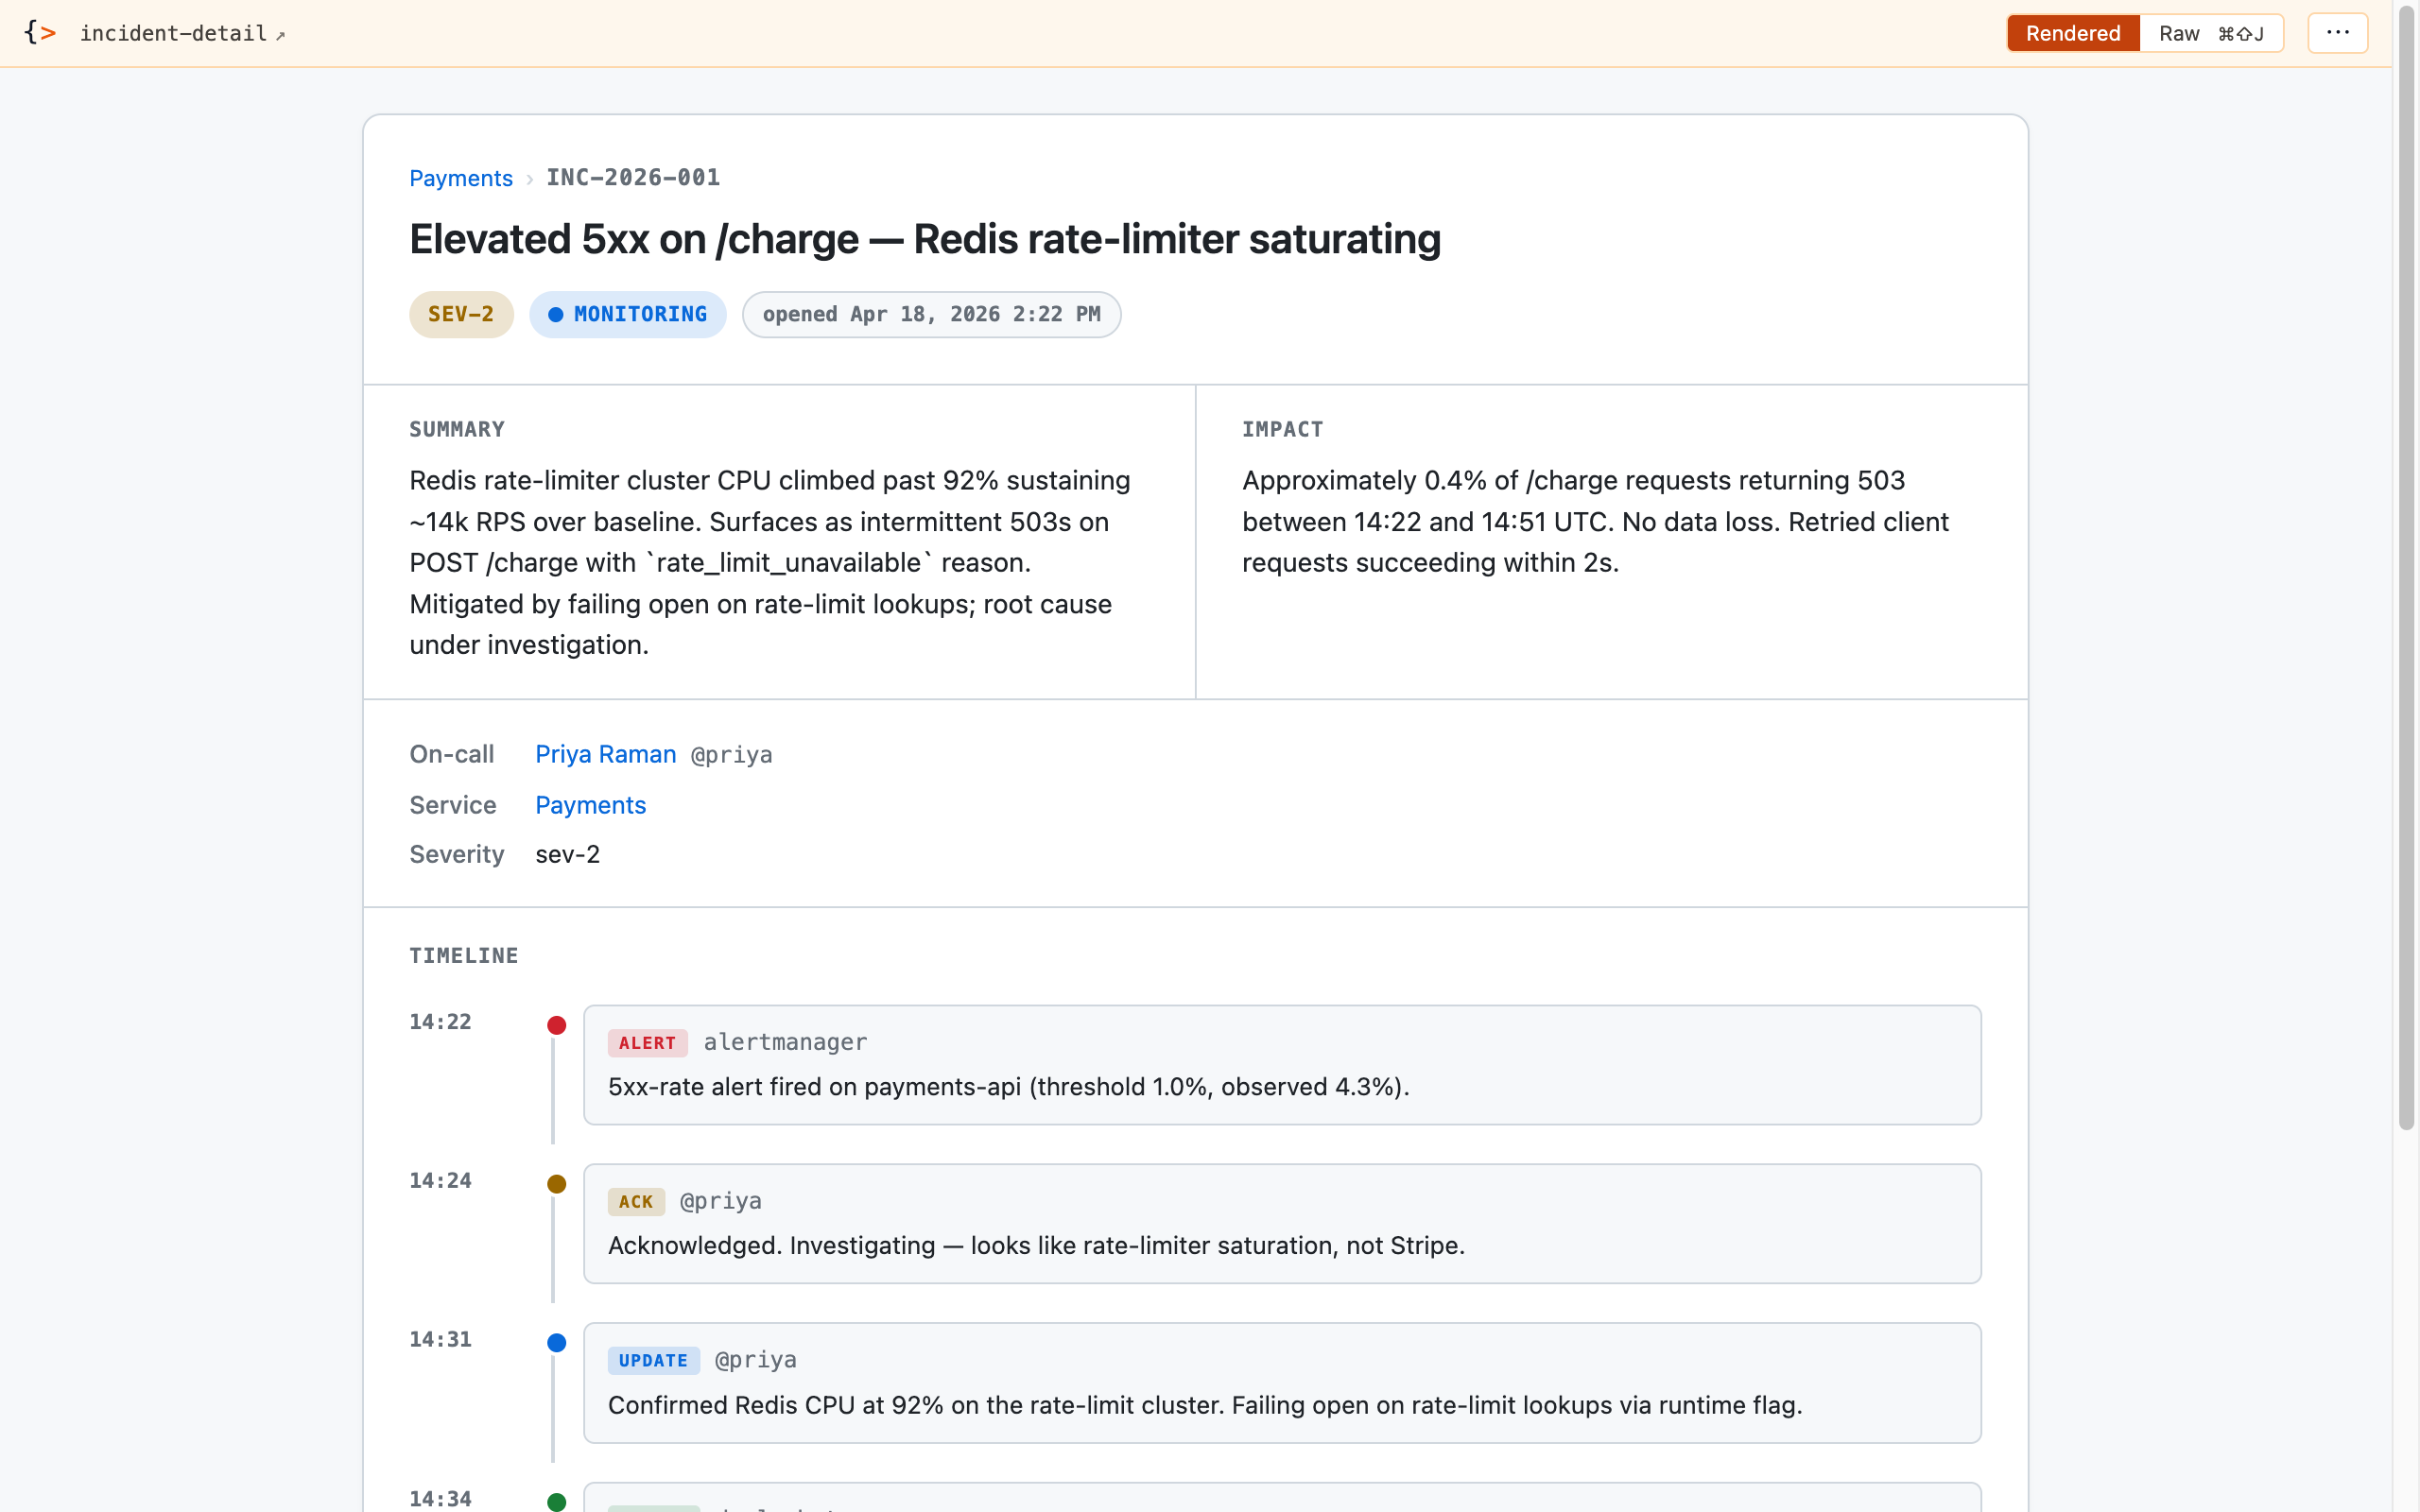This screenshot has width=2420, height=1512.
Task: Click the red 14:22 timeline dot
Action: (x=556, y=1025)
